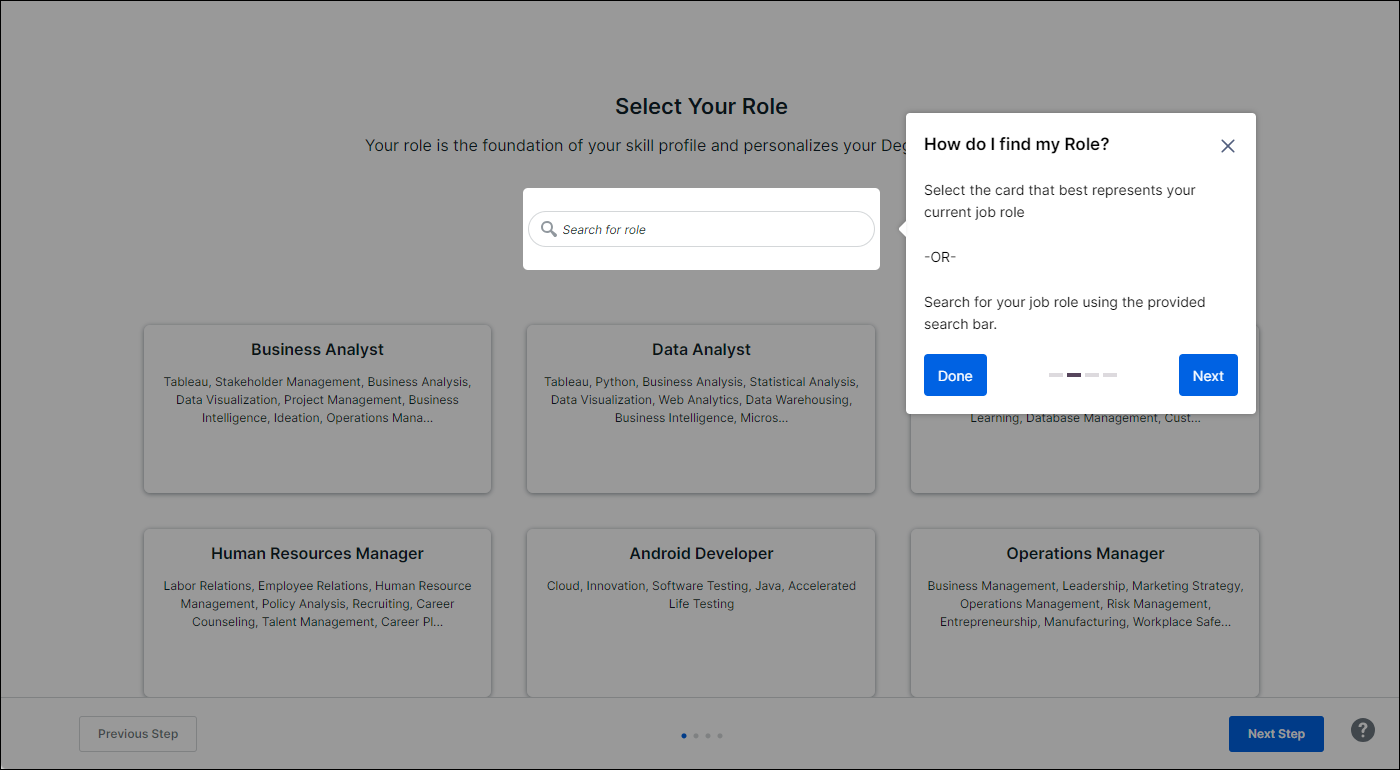Click the magnifier icon in search bar
This screenshot has height=770, width=1400.
point(548,229)
